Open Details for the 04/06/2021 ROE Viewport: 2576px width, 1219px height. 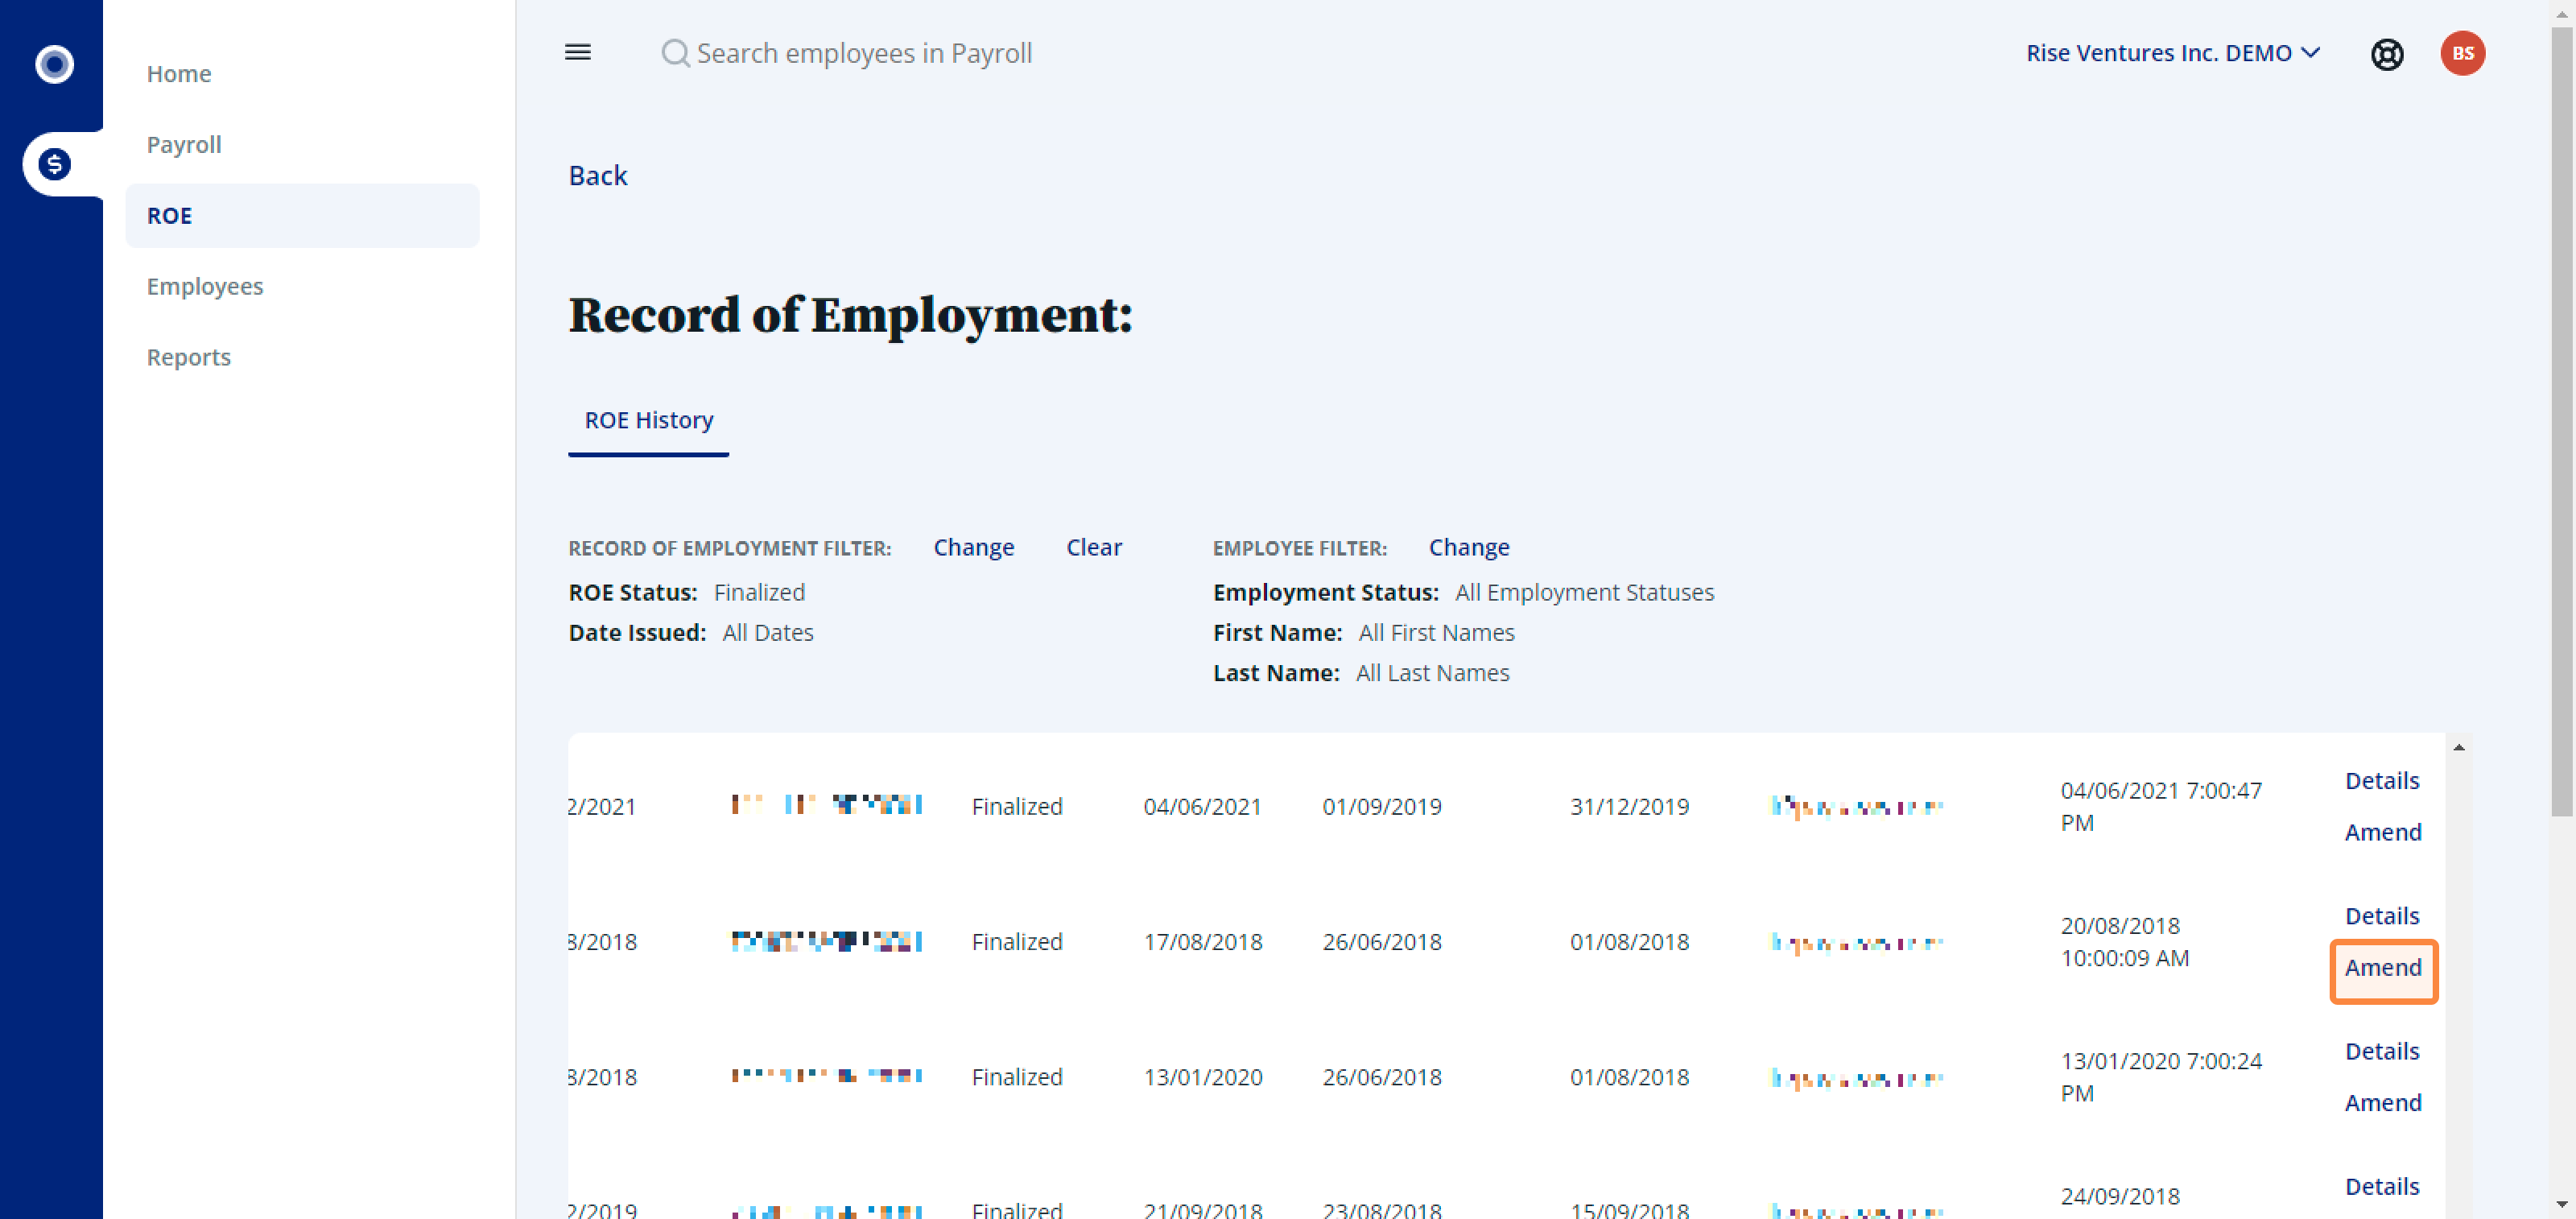coord(2382,781)
